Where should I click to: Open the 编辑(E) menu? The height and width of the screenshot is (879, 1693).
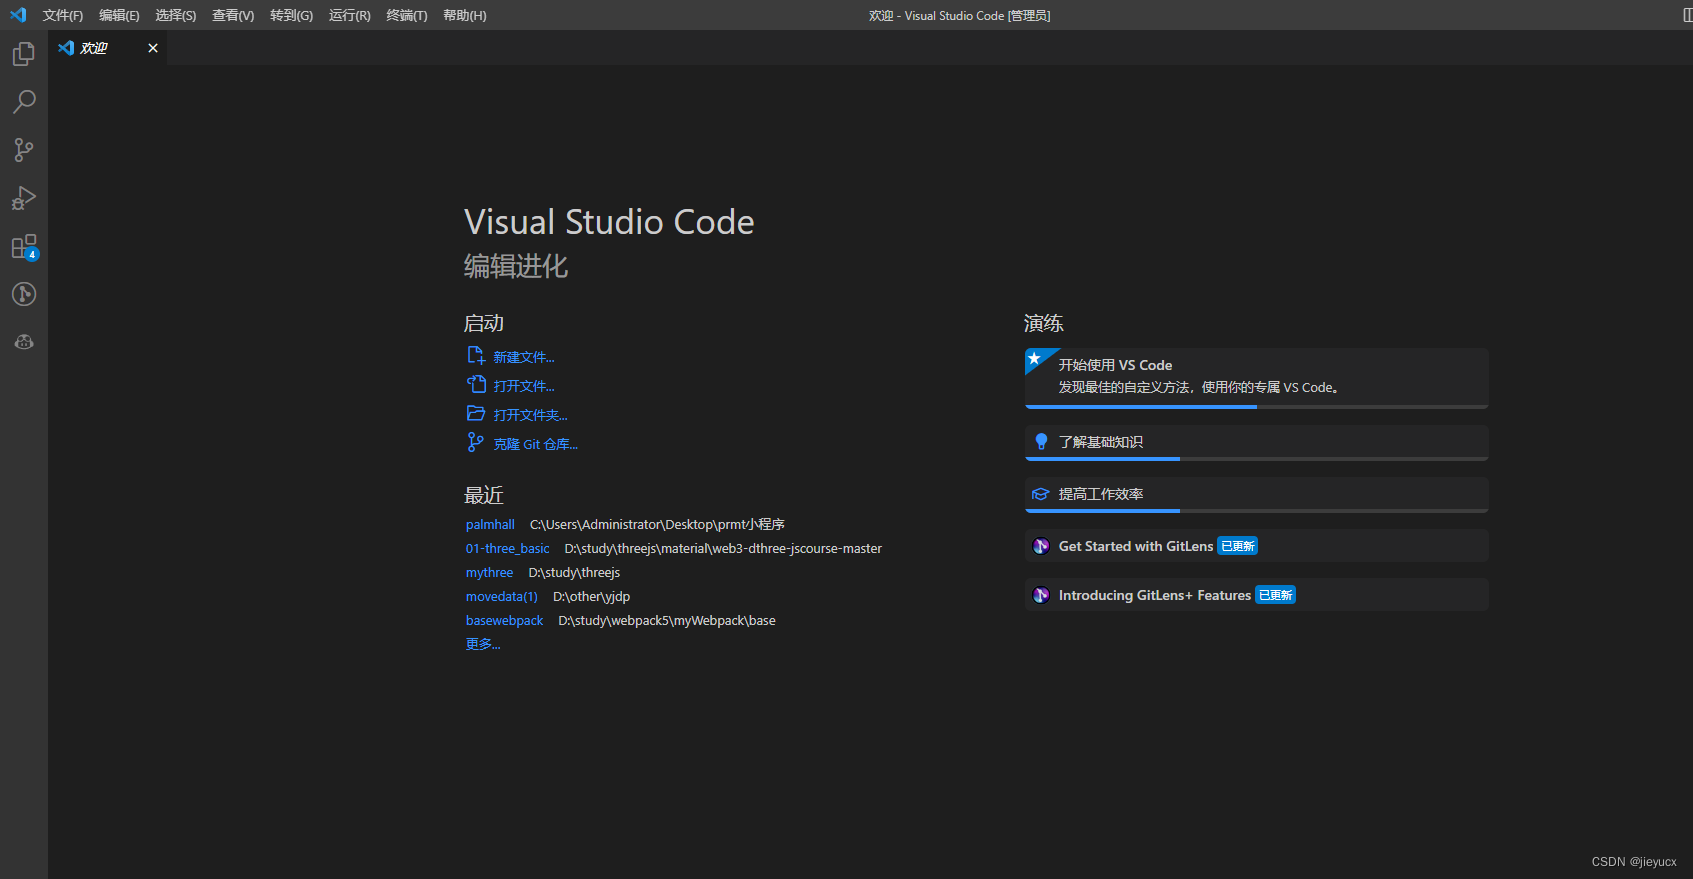pos(119,15)
